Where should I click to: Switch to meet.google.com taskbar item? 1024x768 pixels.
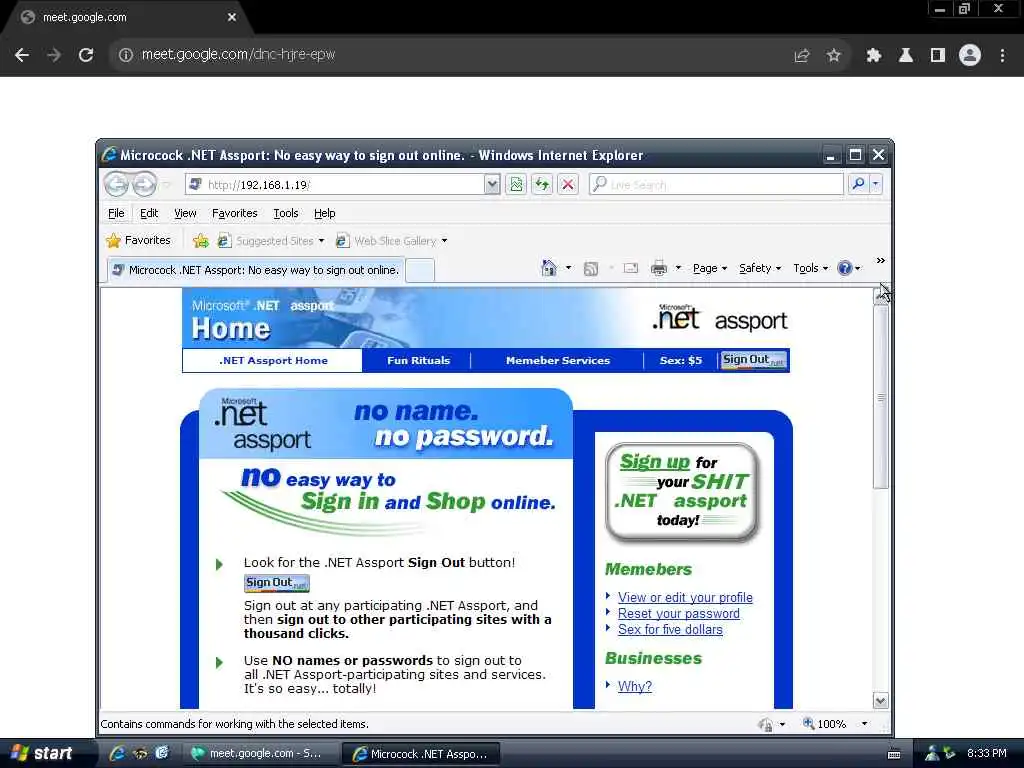261,754
